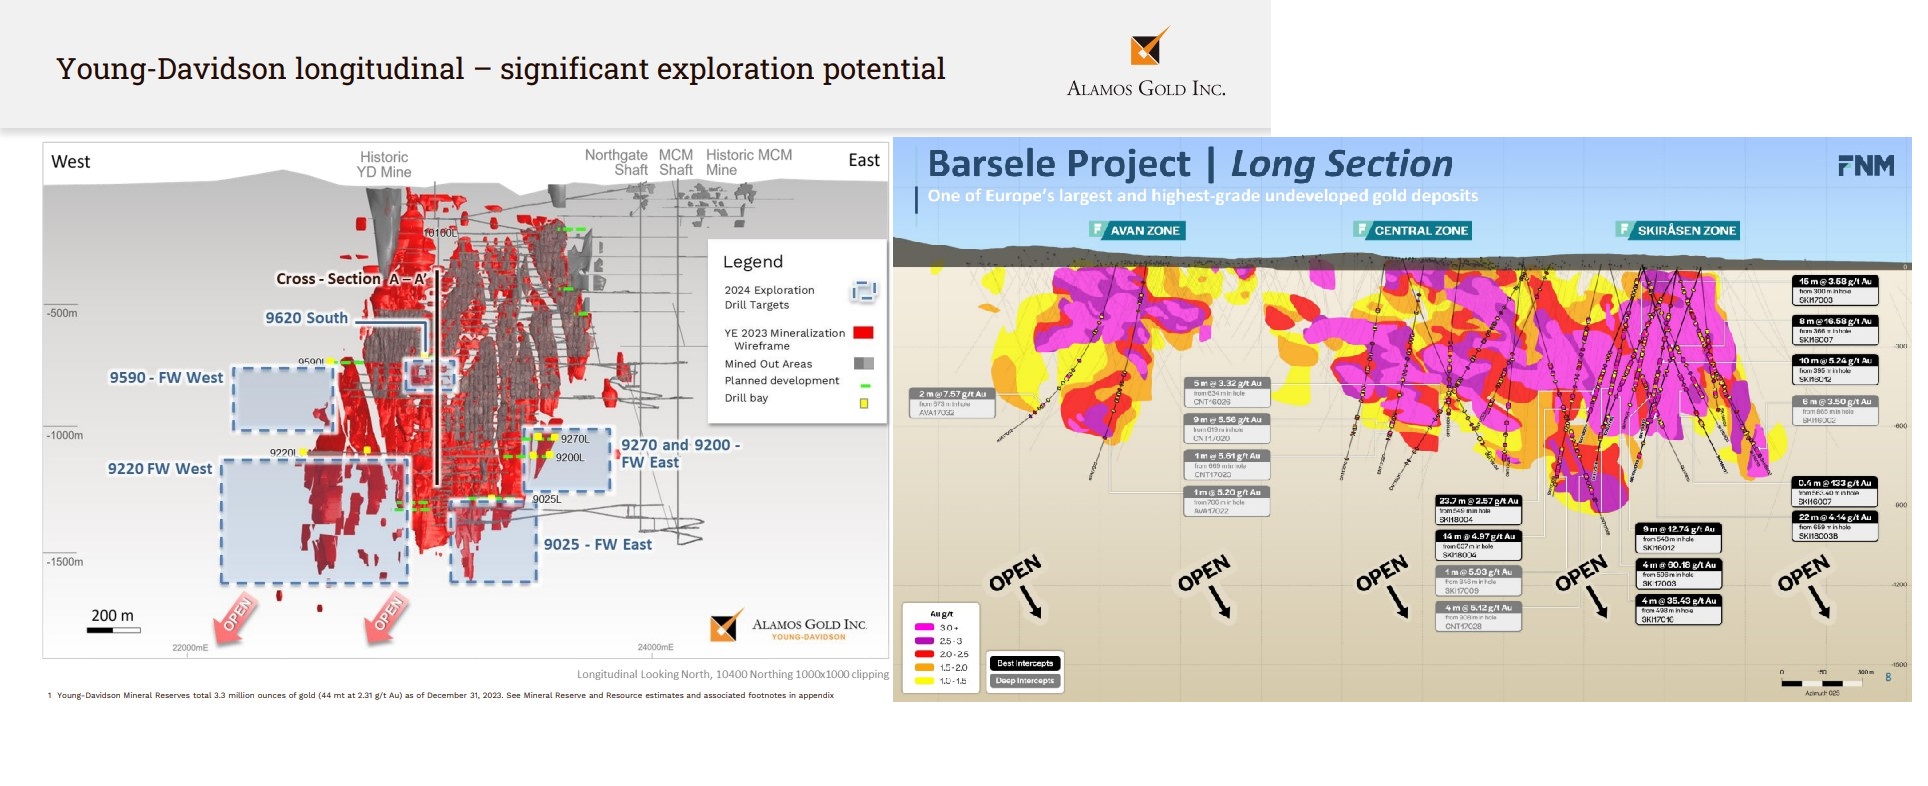The image size is (1928, 786).
Task: Click the 9025 - FW East label
Action: 598,545
